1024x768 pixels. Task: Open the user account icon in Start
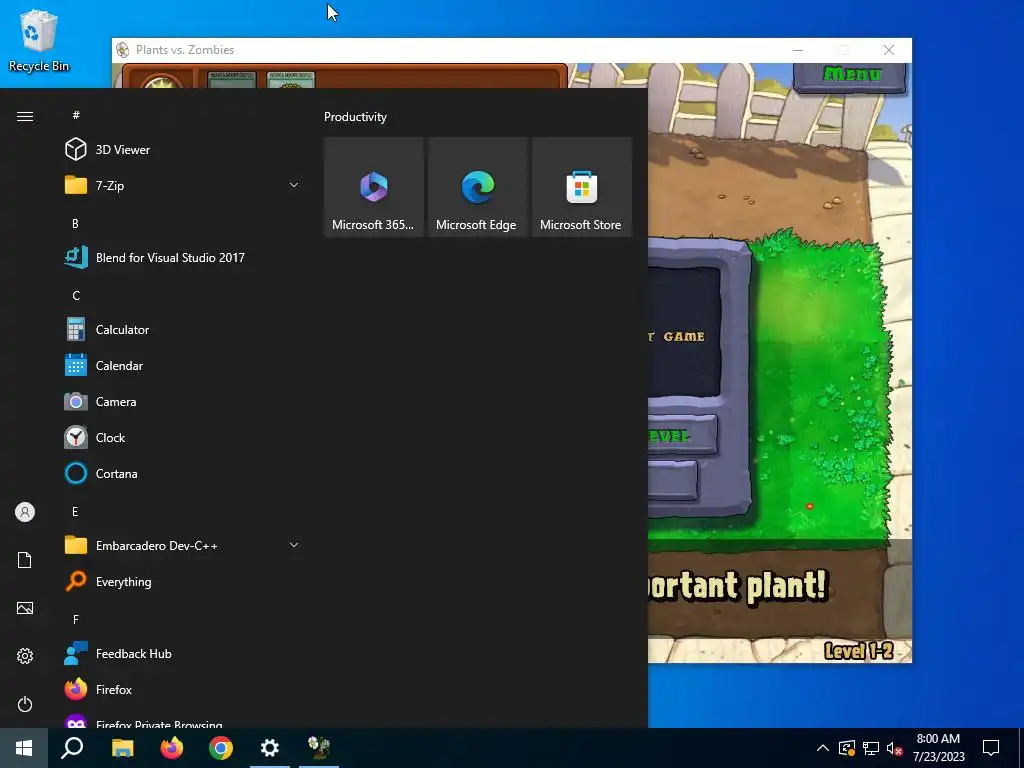click(25, 512)
